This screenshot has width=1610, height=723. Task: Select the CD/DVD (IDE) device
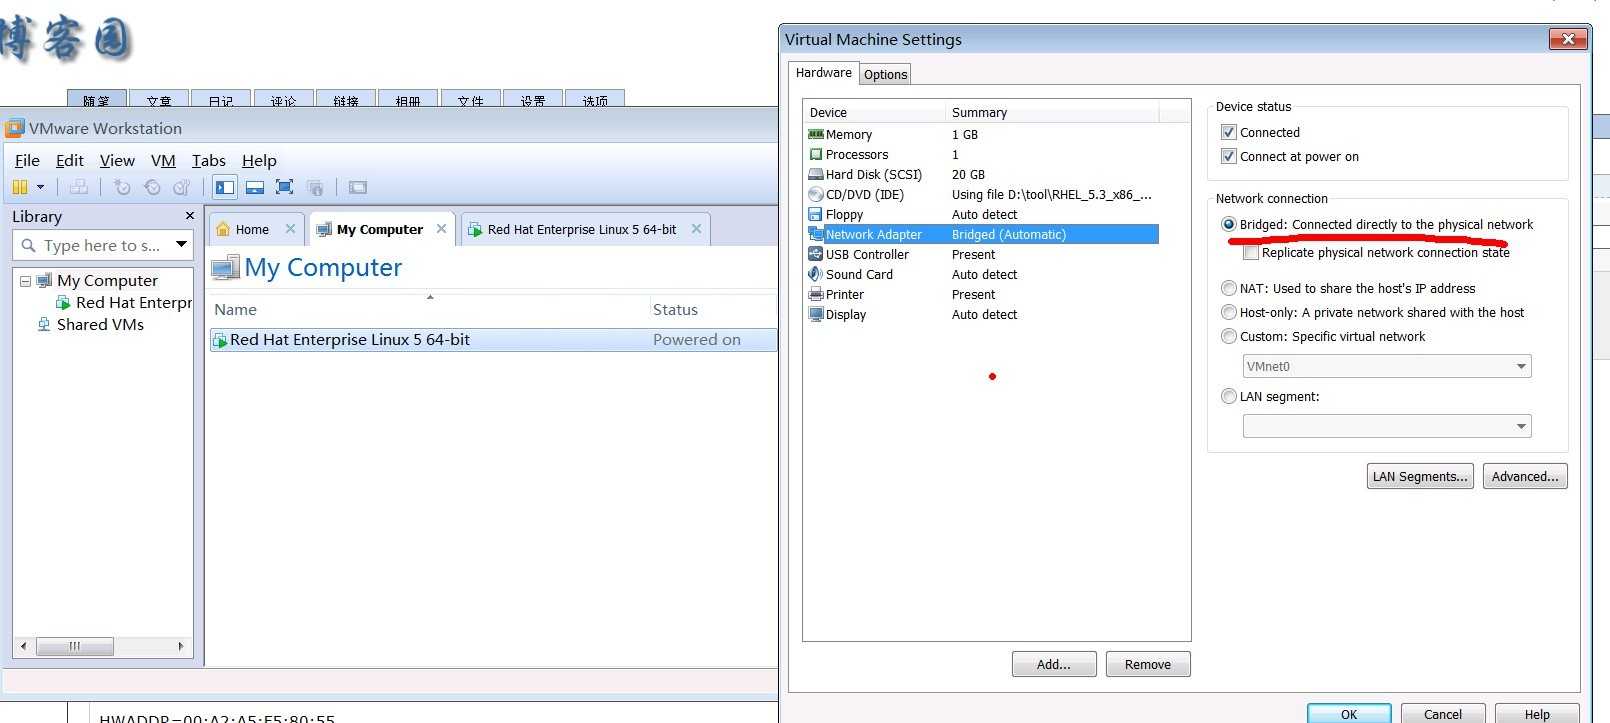coord(982,194)
